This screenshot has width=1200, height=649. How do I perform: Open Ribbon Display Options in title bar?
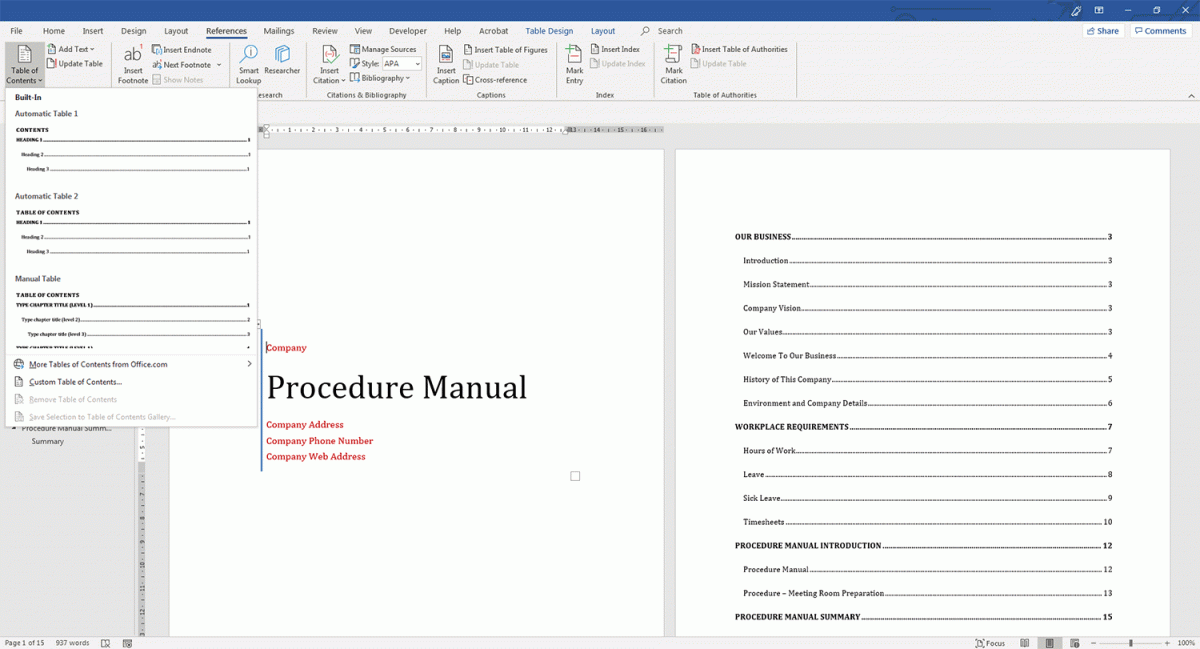(x=1099, y=10)
